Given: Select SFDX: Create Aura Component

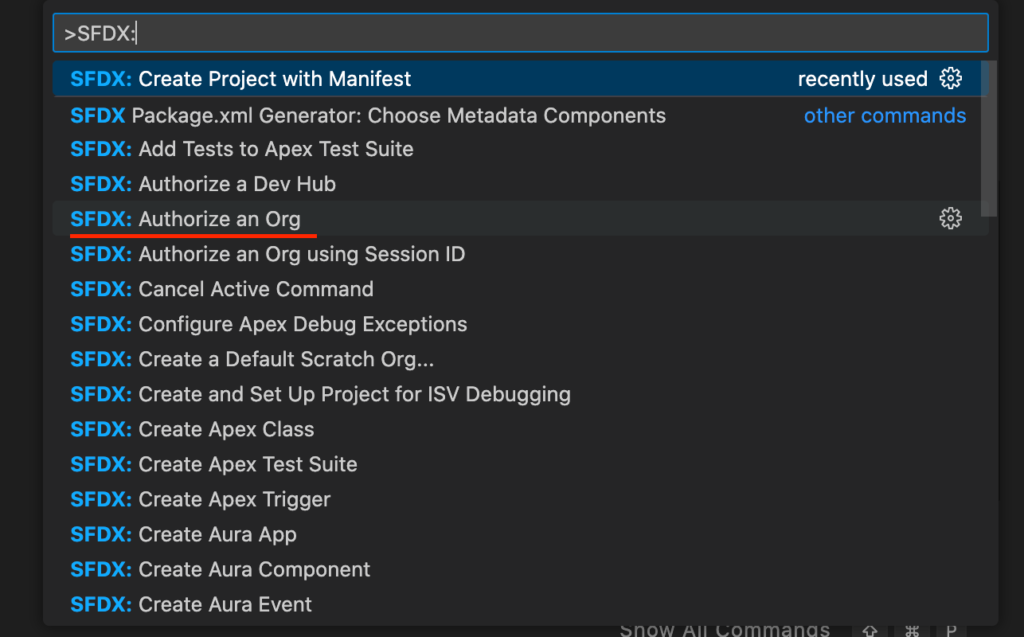Looking at the screenshot, I should click(x=220, y=569).
